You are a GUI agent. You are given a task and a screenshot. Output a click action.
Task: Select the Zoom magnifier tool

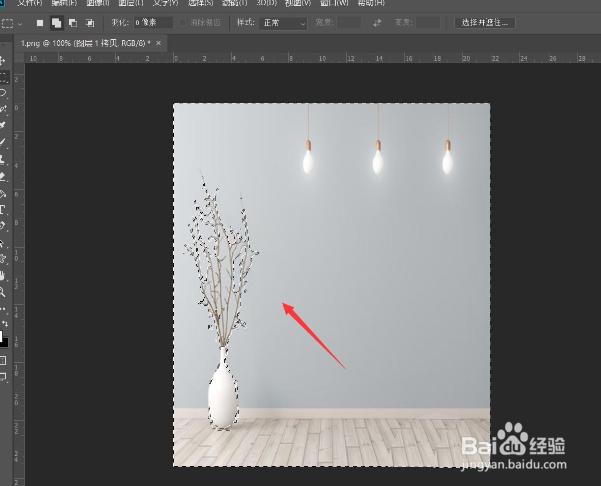[3, 292]
